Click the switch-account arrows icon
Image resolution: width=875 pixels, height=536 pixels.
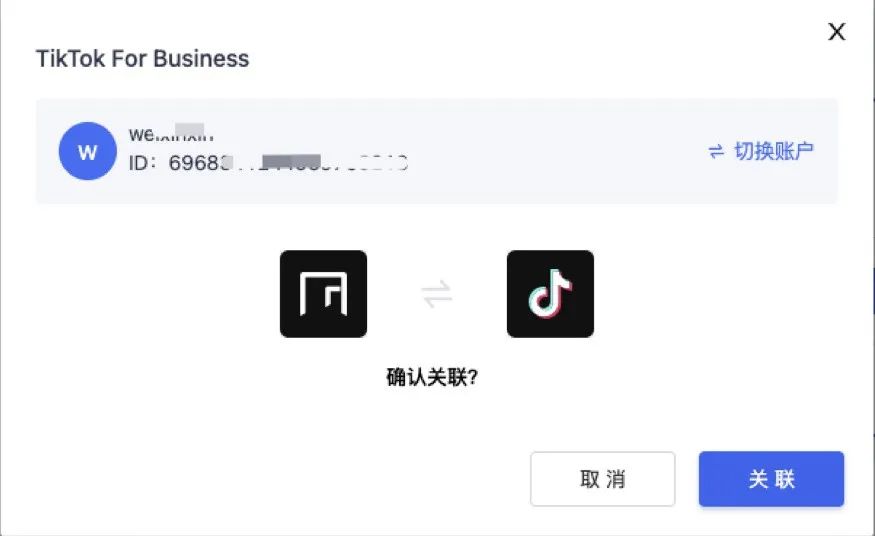coord(716,151)
